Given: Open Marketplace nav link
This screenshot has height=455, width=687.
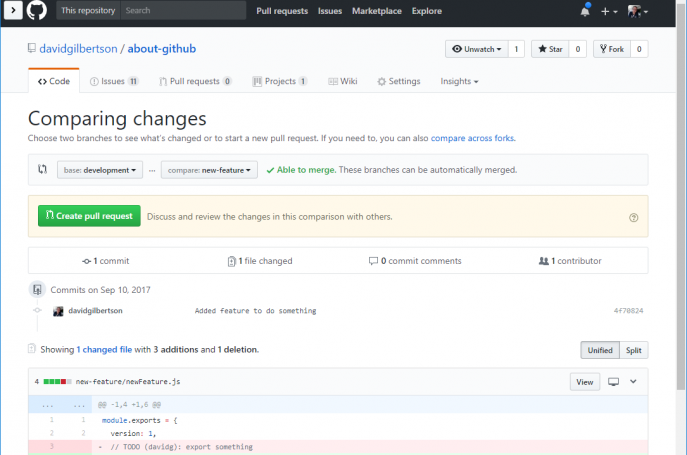Looking at the screenshot, I should pos(377,11).
